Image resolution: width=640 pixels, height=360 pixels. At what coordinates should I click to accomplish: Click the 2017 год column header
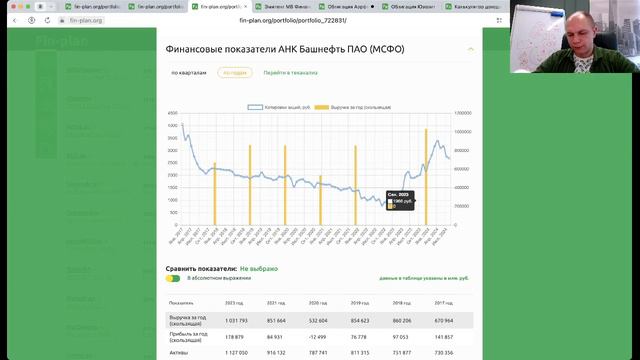pyautogui.click(x=443, y=303)
